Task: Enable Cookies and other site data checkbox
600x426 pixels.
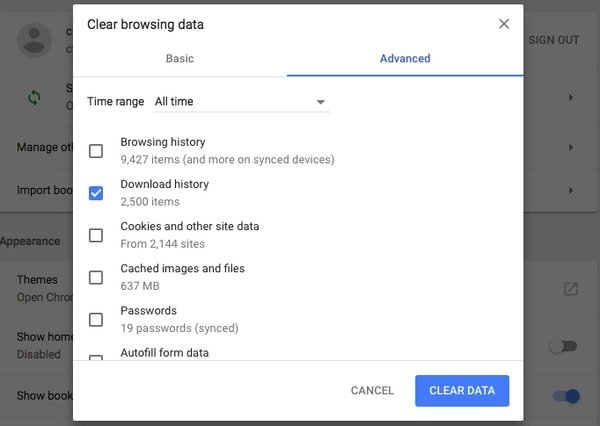Action: 96,235
